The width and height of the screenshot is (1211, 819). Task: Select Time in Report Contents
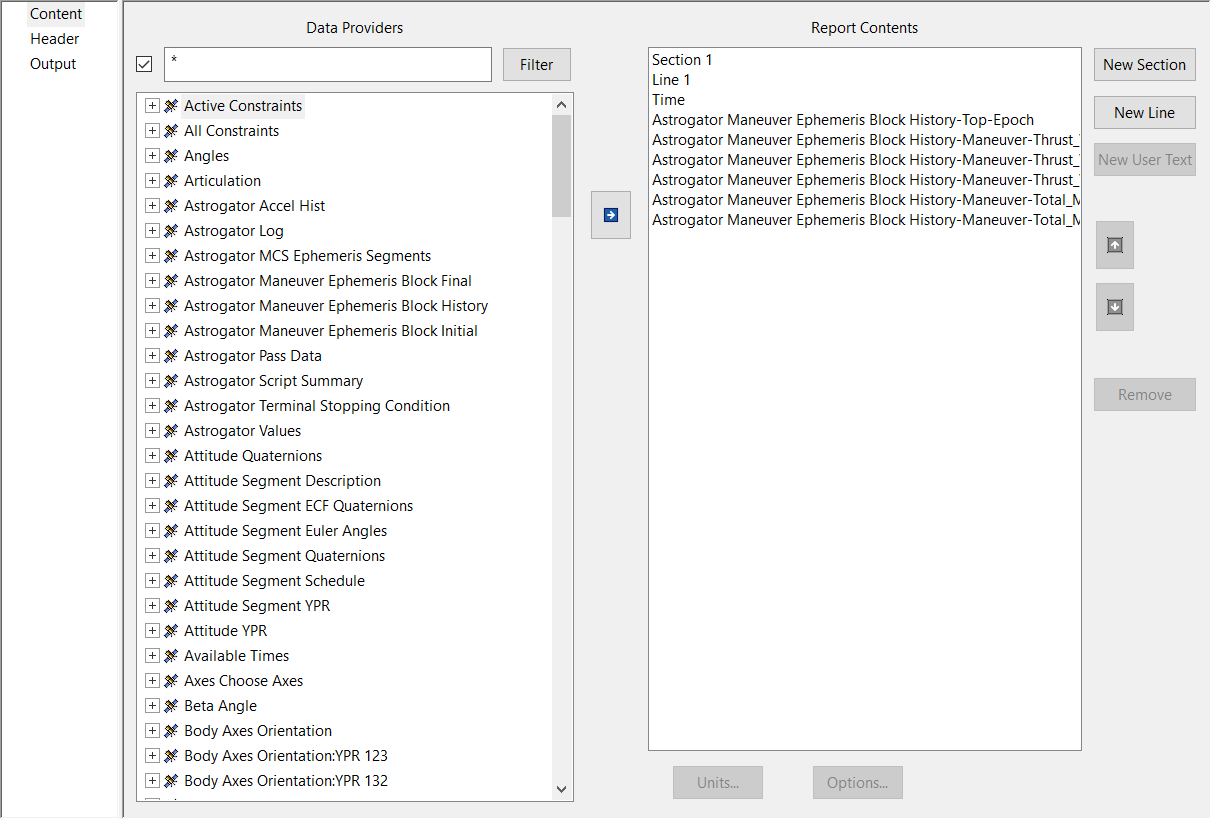(x=668, y=100)
